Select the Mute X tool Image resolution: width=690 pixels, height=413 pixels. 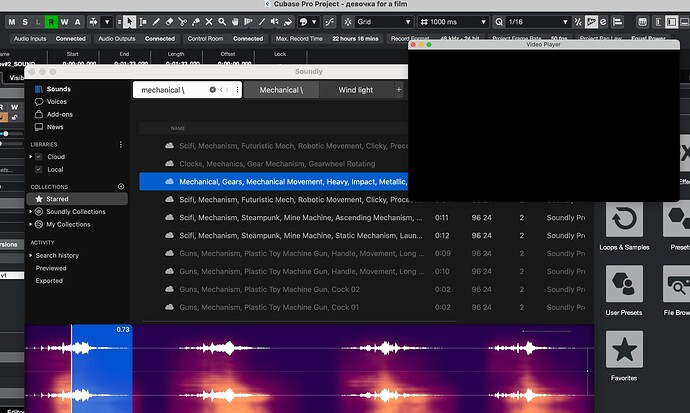coord(209,22)
